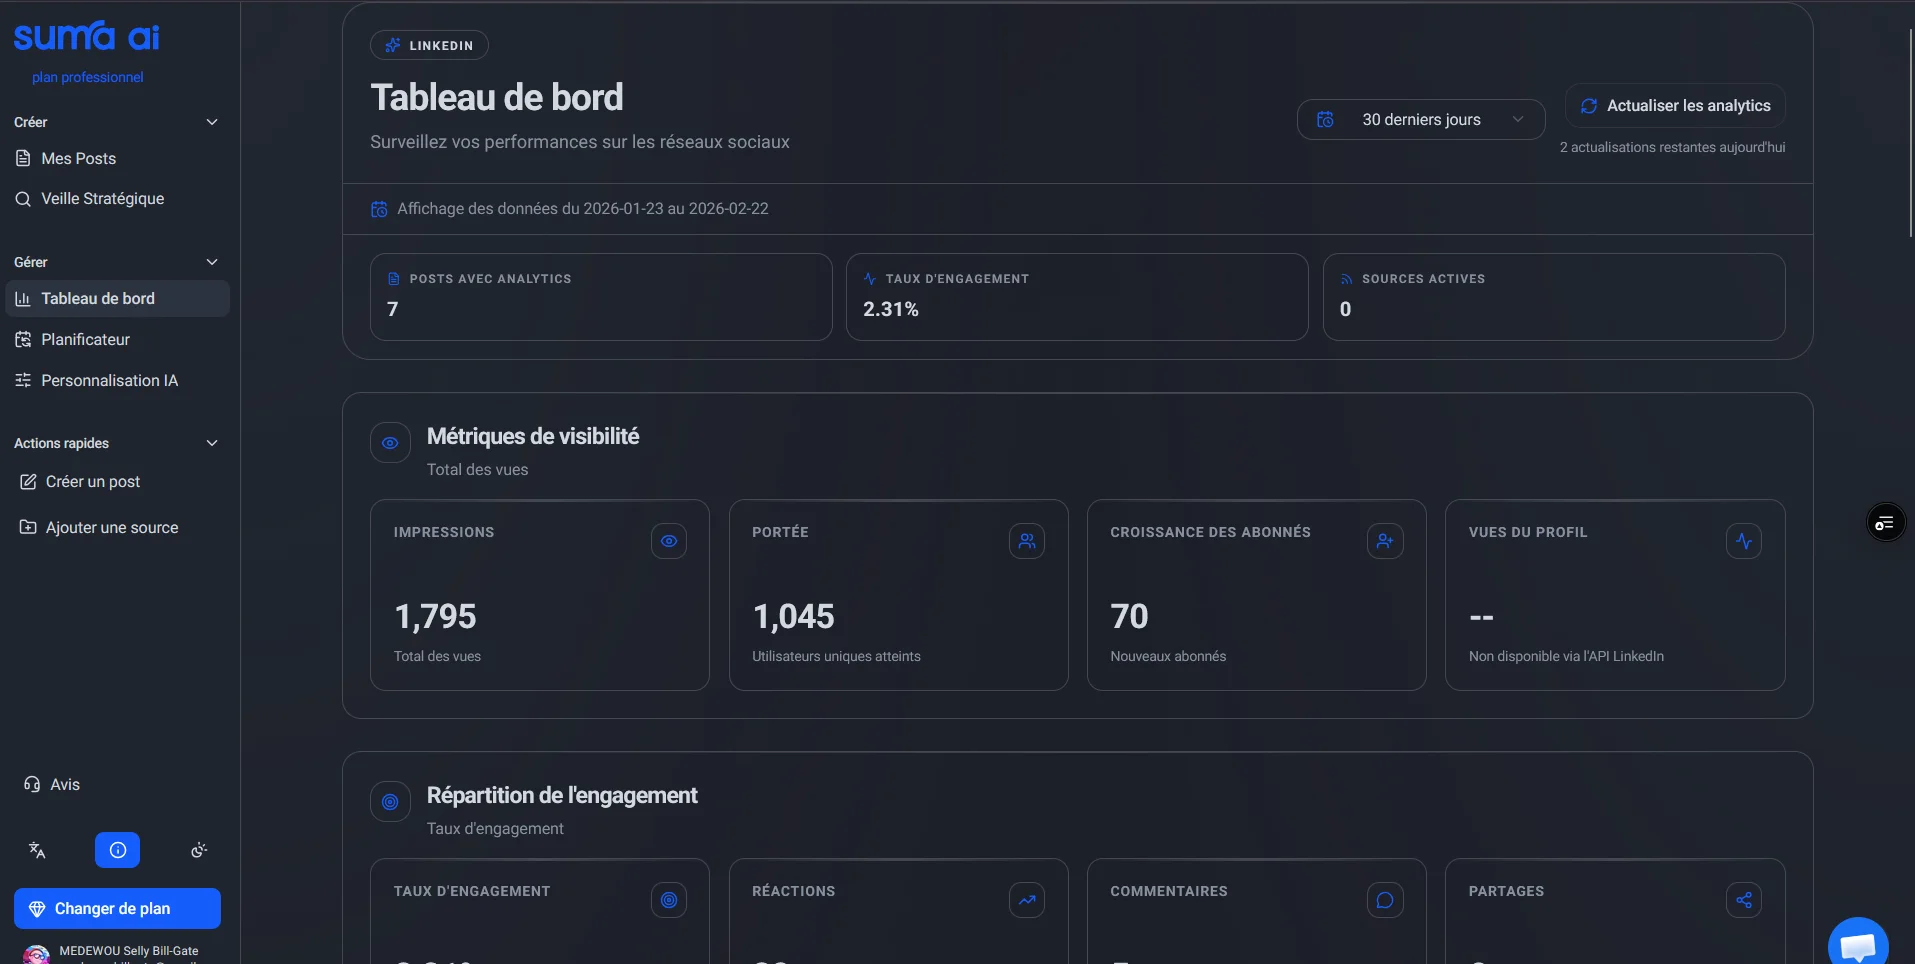Open the floating side panel toggle button
This screenshot has height=964, width=1915.
click(1885, 523)
